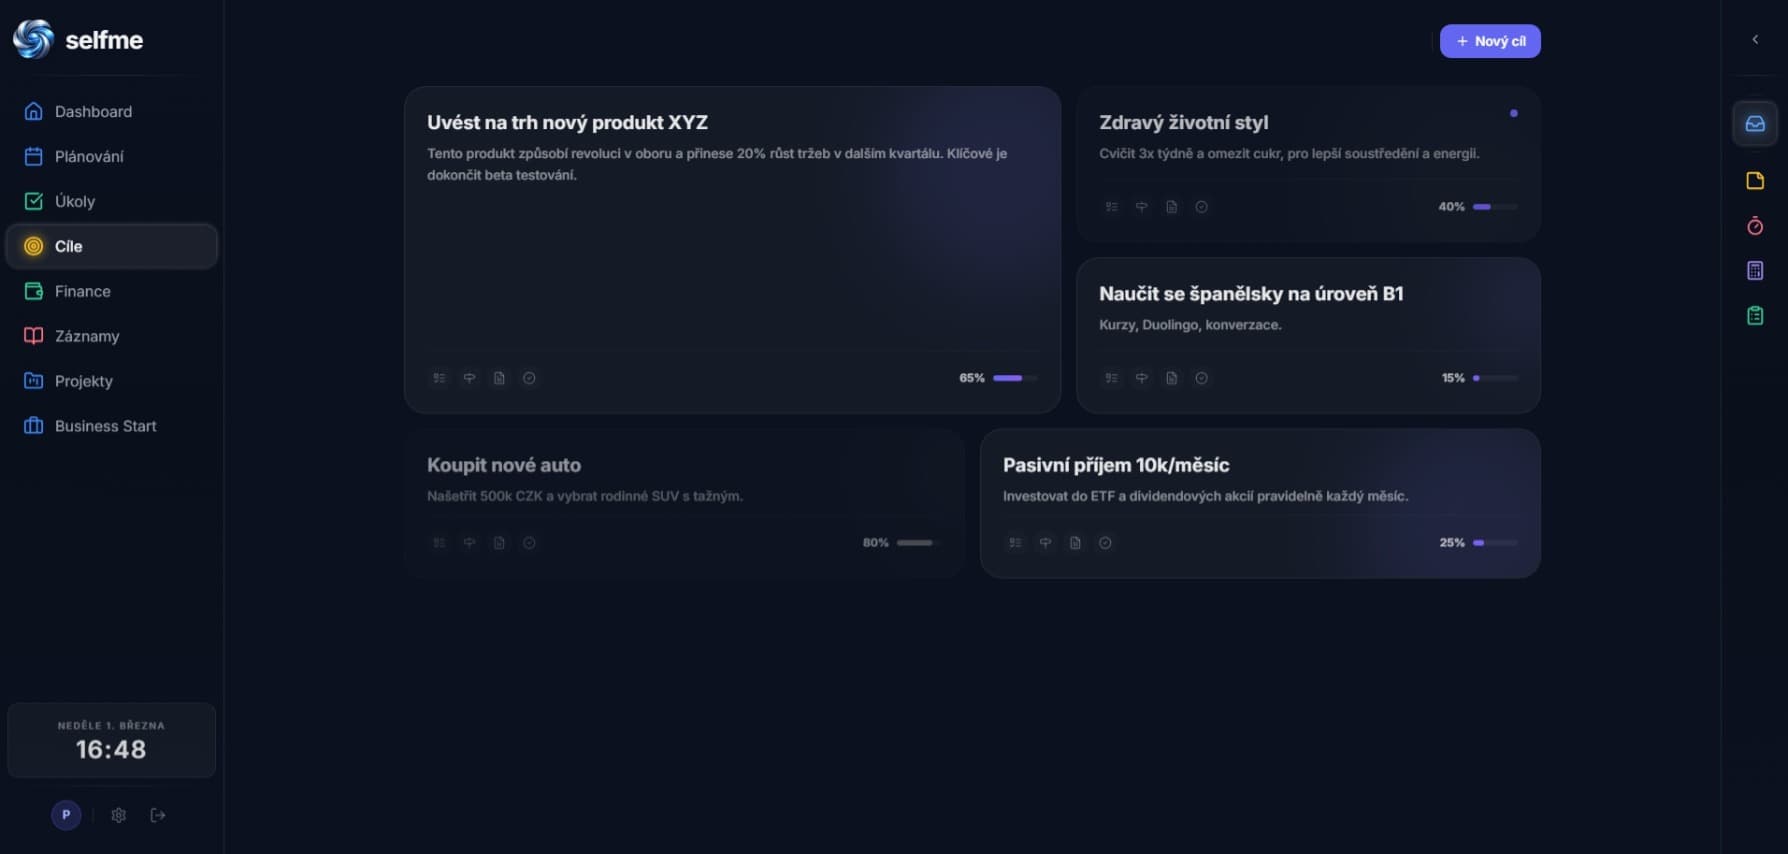Create a goal via the Nový cíl button
This screenshot has width=1788, height=854.
pos(1490,41)
